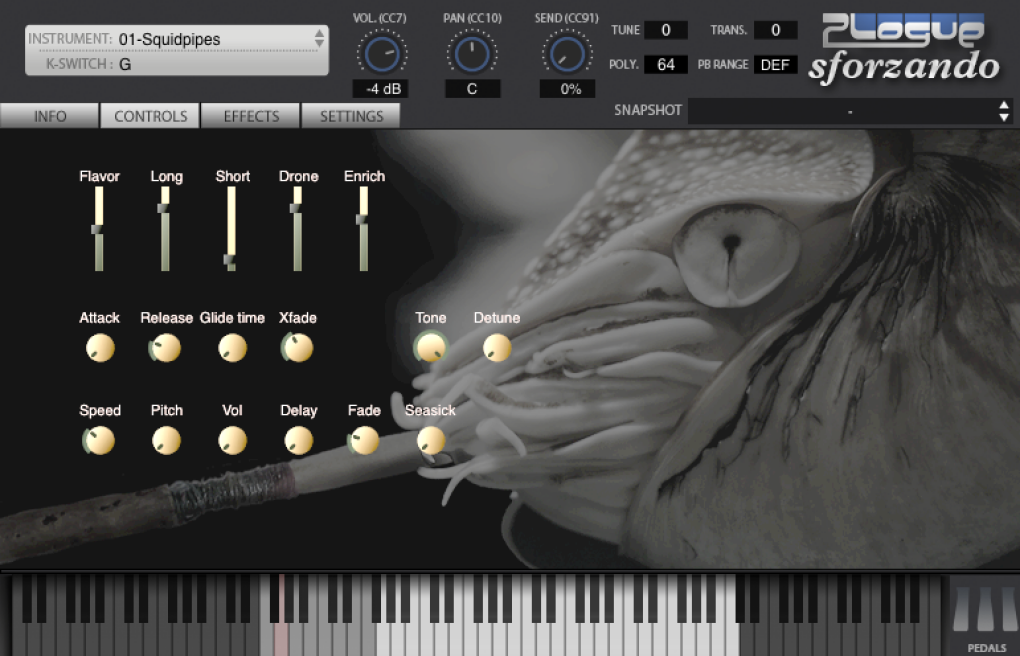Click the Long slider handle
The height and width of the screenshot is (656, 1020).
click(x=164, y=208)
